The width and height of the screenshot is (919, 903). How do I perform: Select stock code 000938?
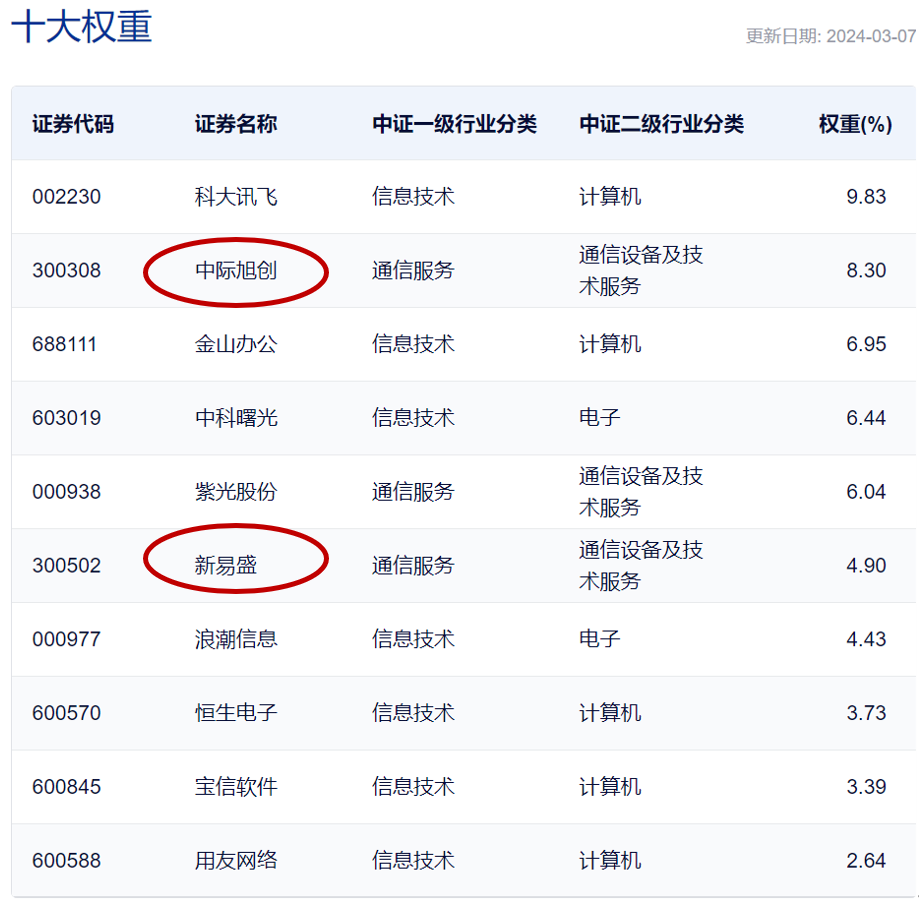[66, 492]
